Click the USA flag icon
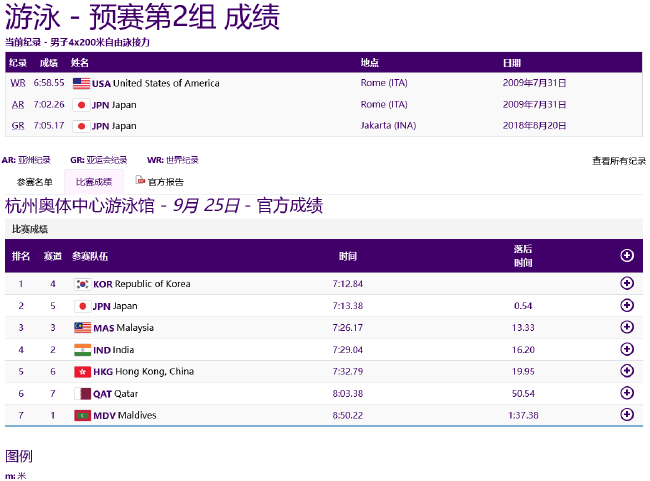Viewport: 650px width, 481px height. [81, 83]
